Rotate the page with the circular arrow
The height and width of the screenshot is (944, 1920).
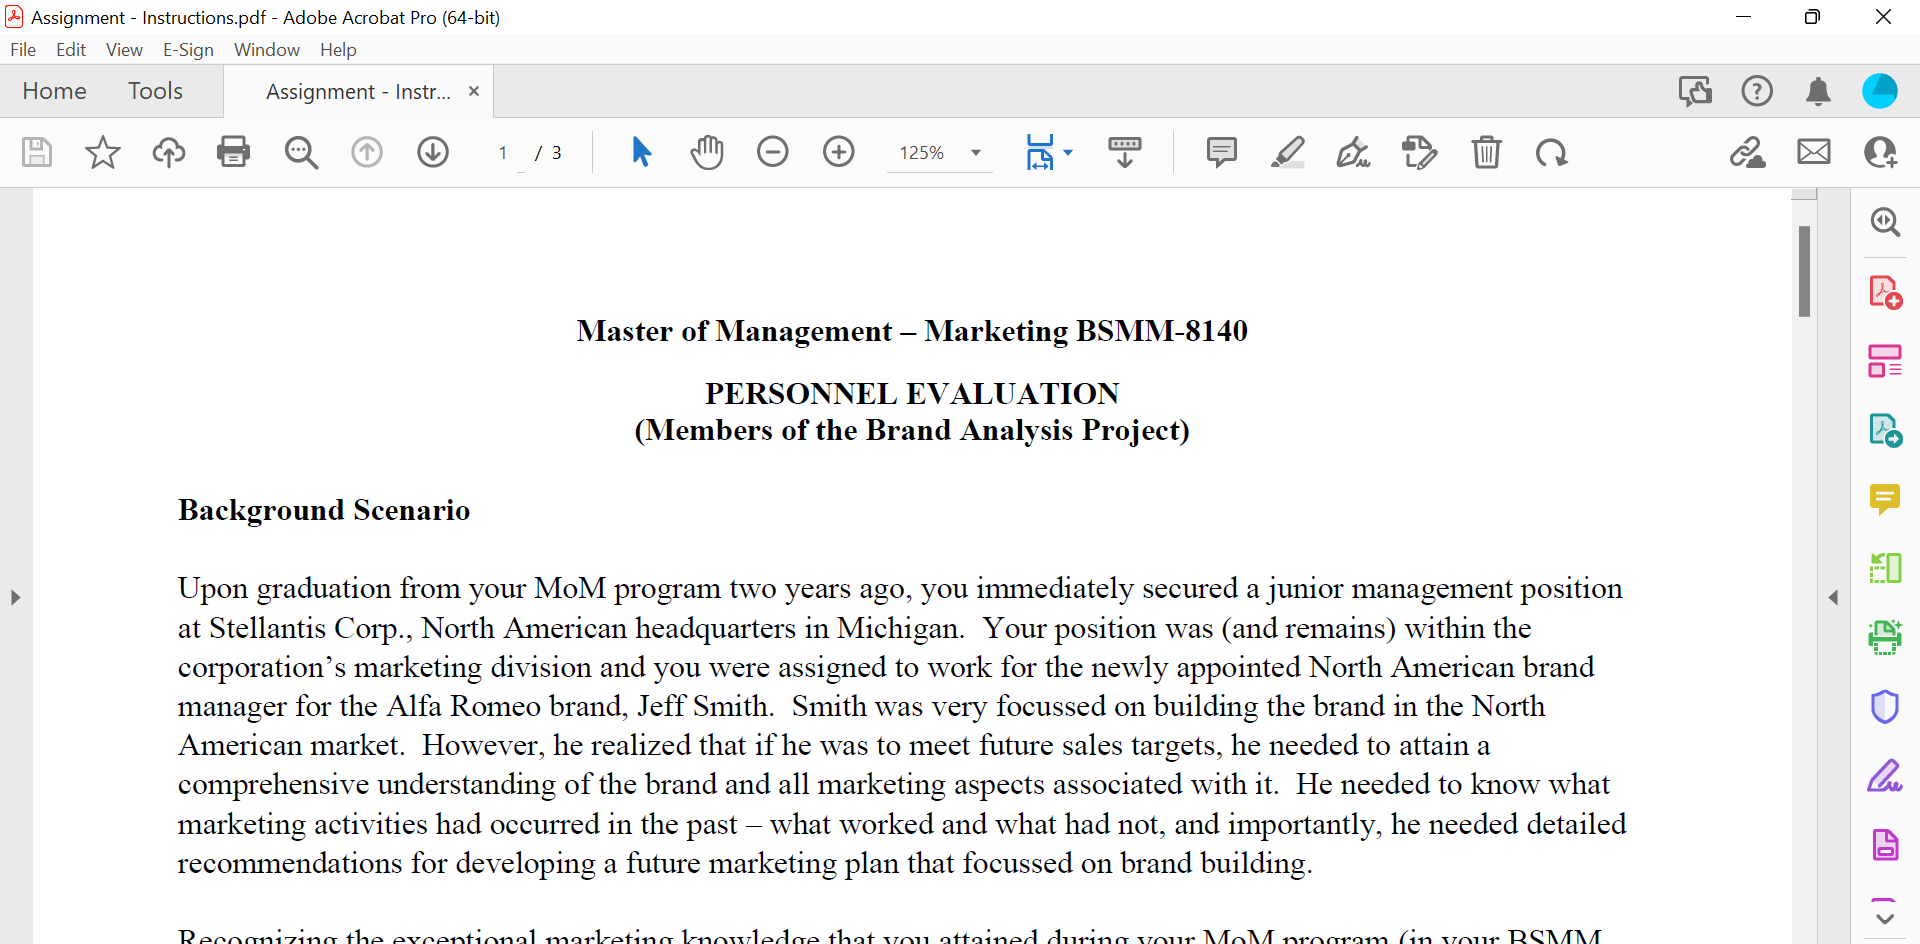[x=1551, y=152]
